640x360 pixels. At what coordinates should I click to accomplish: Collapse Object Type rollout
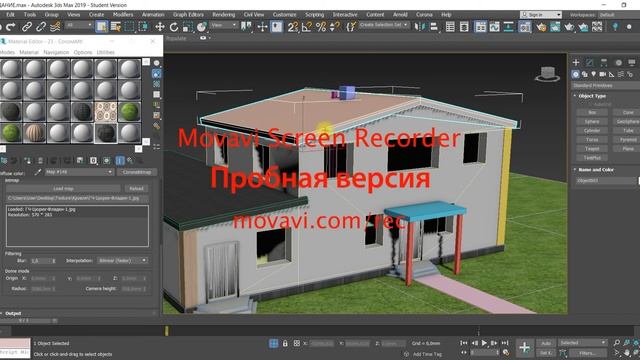(x=592, y=96)
